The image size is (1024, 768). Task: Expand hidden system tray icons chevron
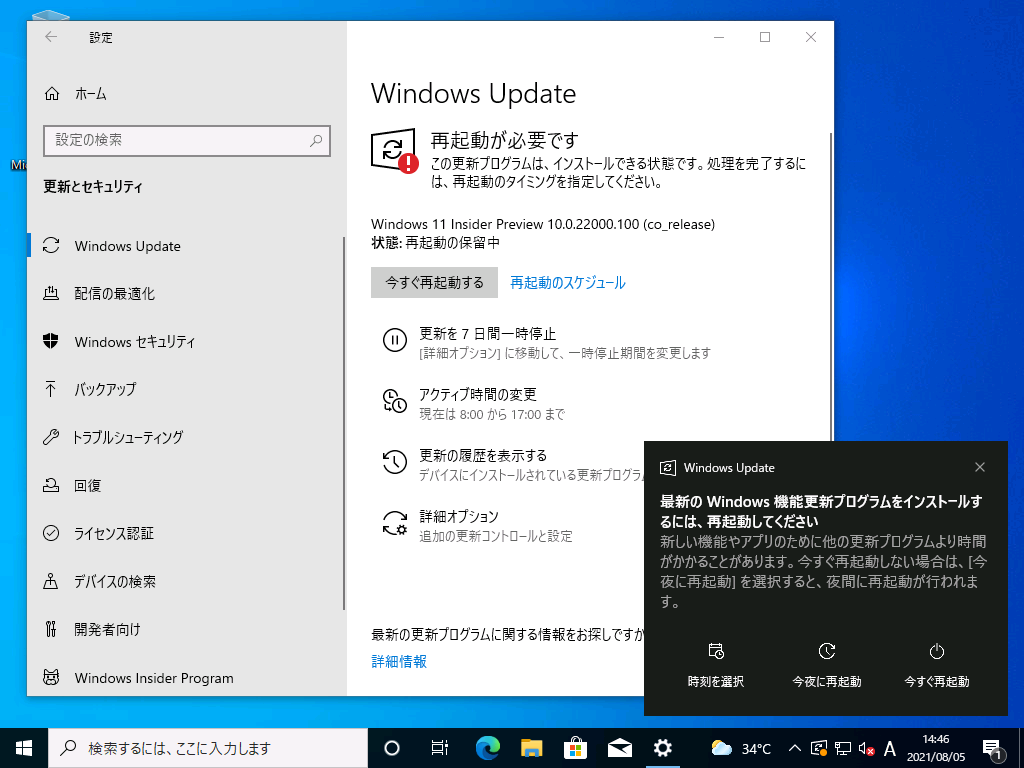click(795, 748)
